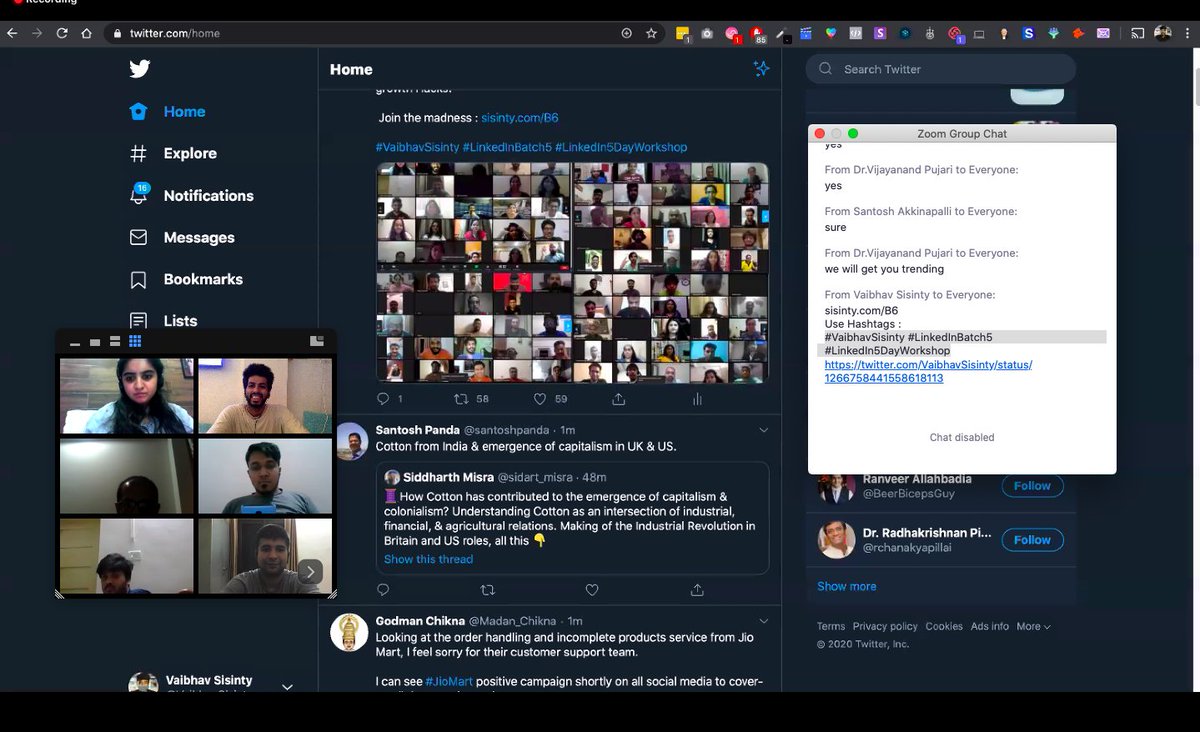
Task: Open Notifications using the bell icon
Action: click(139, 195)
